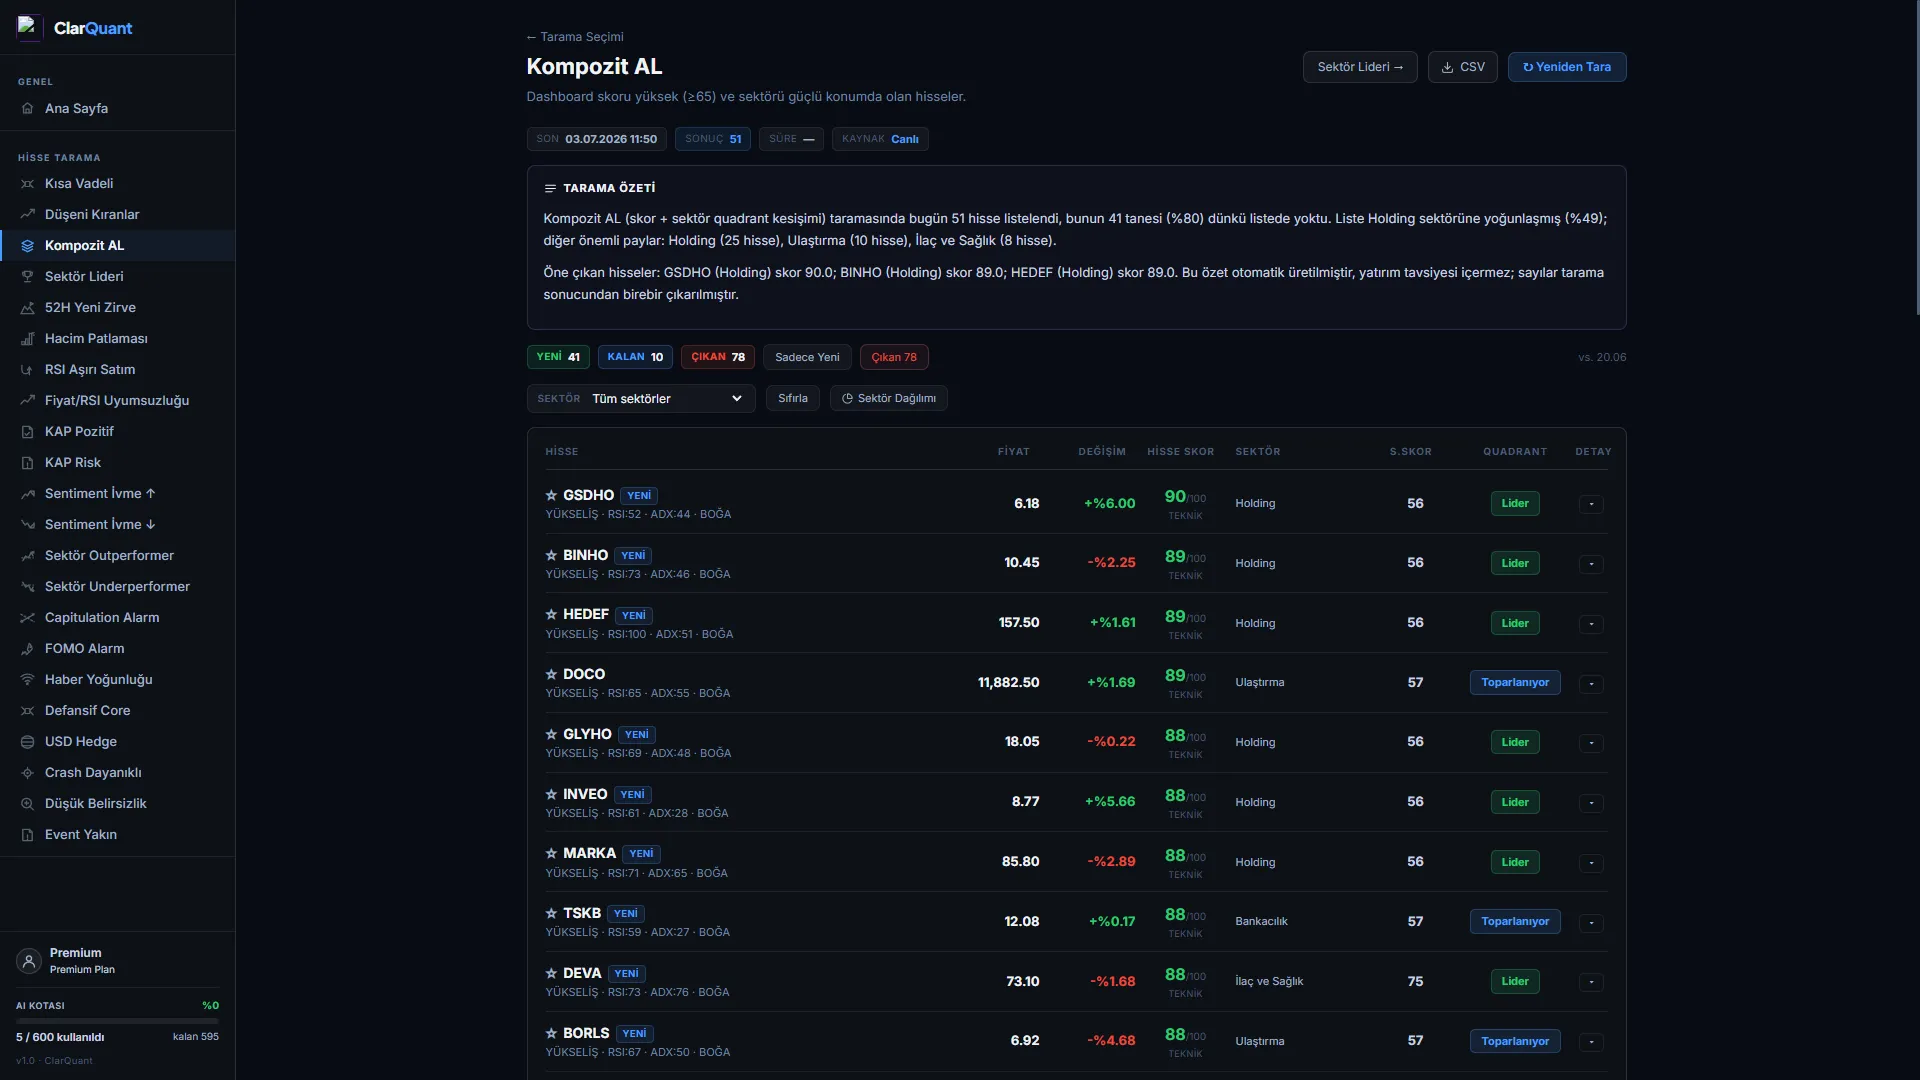
Task: Click the RSI Aşırı Satım icon
Action: pos(28,369)
